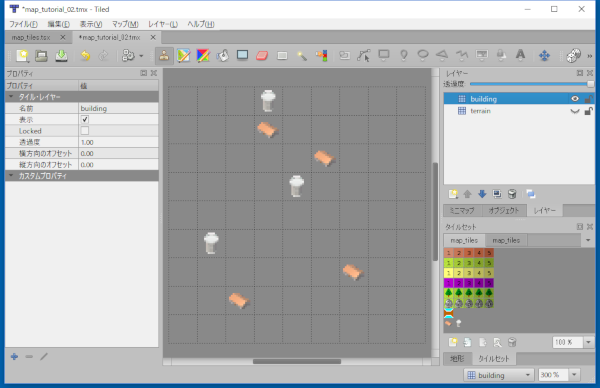
Task: Open the 編集 menu
Action: [x=58, y=24]
